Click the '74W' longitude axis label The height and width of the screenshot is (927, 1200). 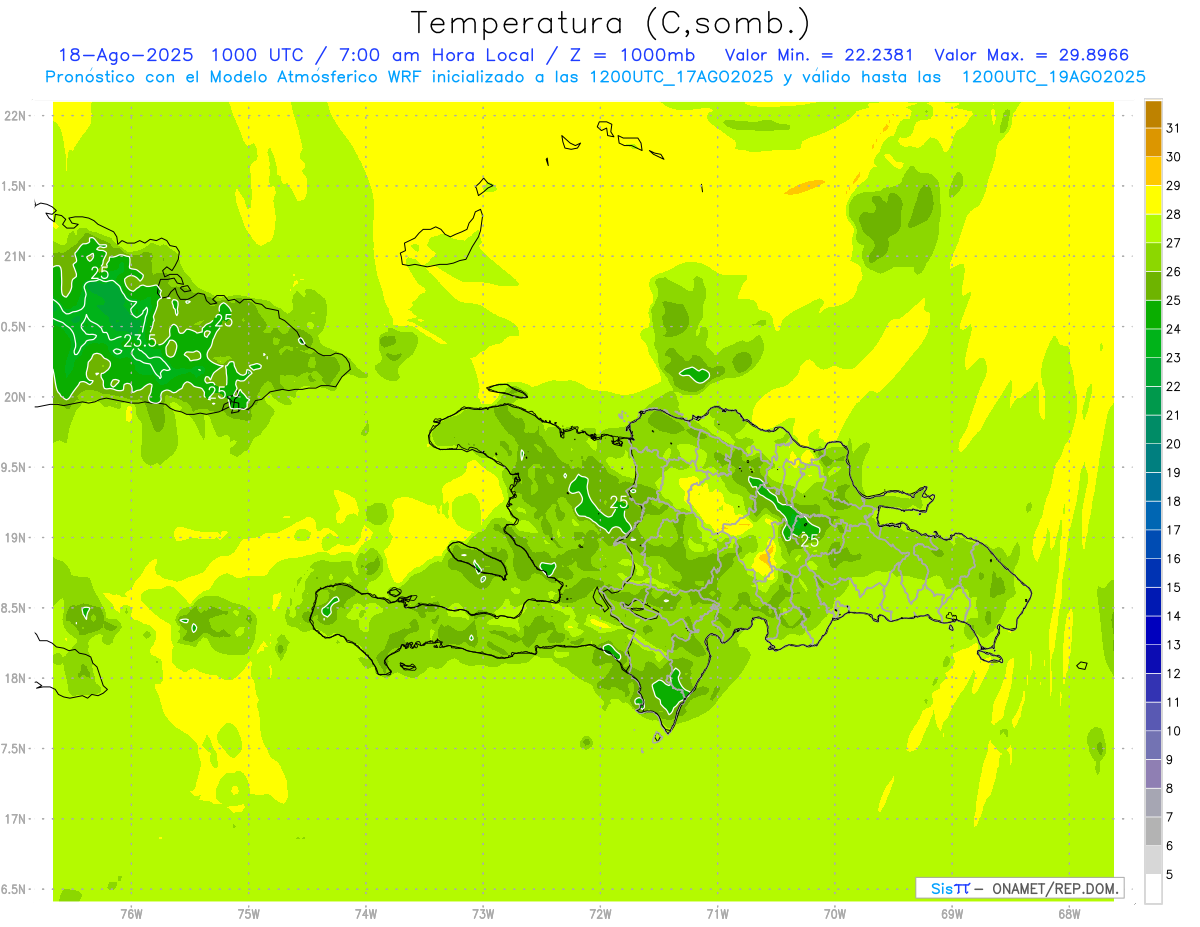coord(366,914)
